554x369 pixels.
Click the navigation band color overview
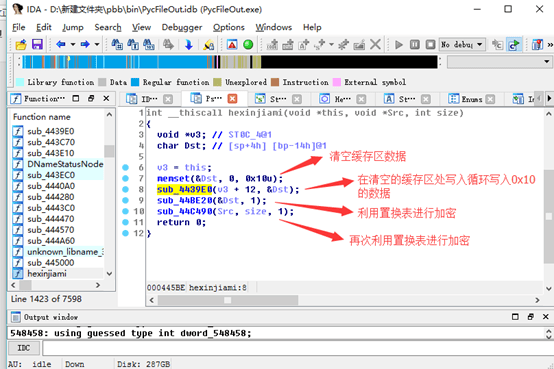click(230, 62)
